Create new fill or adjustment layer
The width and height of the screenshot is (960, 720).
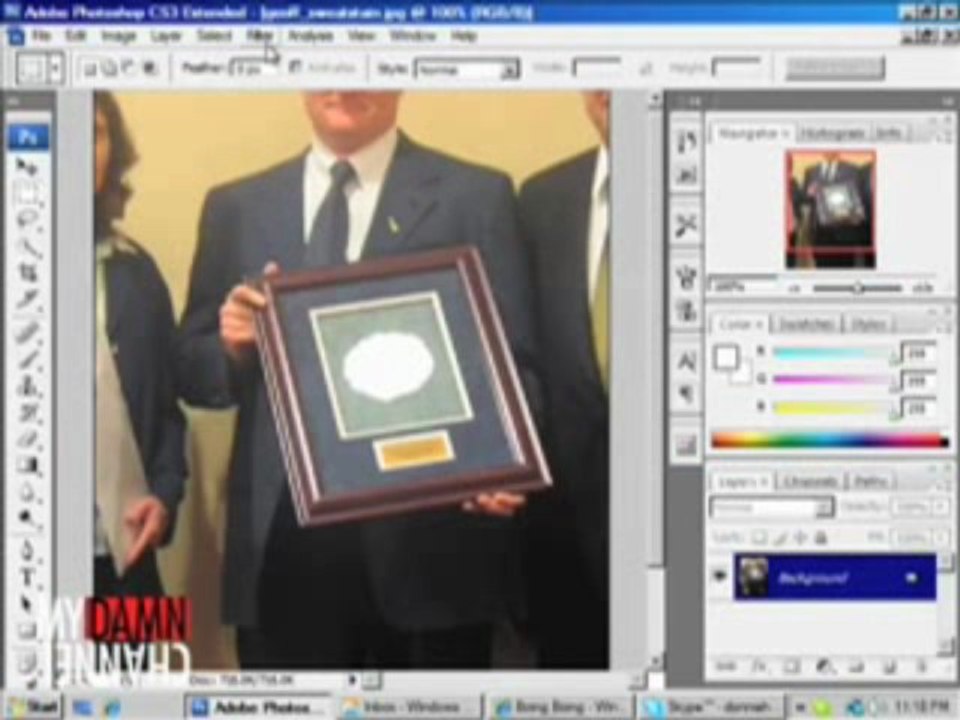(x=824, y=666)
